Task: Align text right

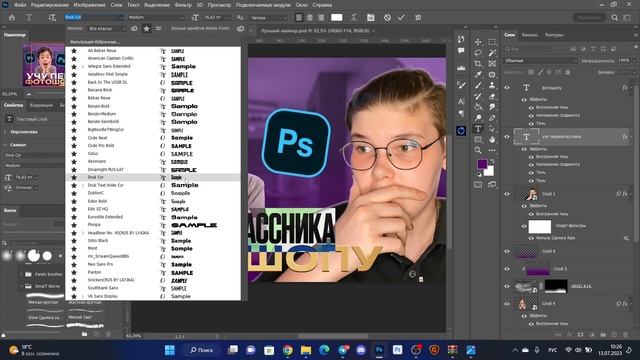Action: (321, 18)
